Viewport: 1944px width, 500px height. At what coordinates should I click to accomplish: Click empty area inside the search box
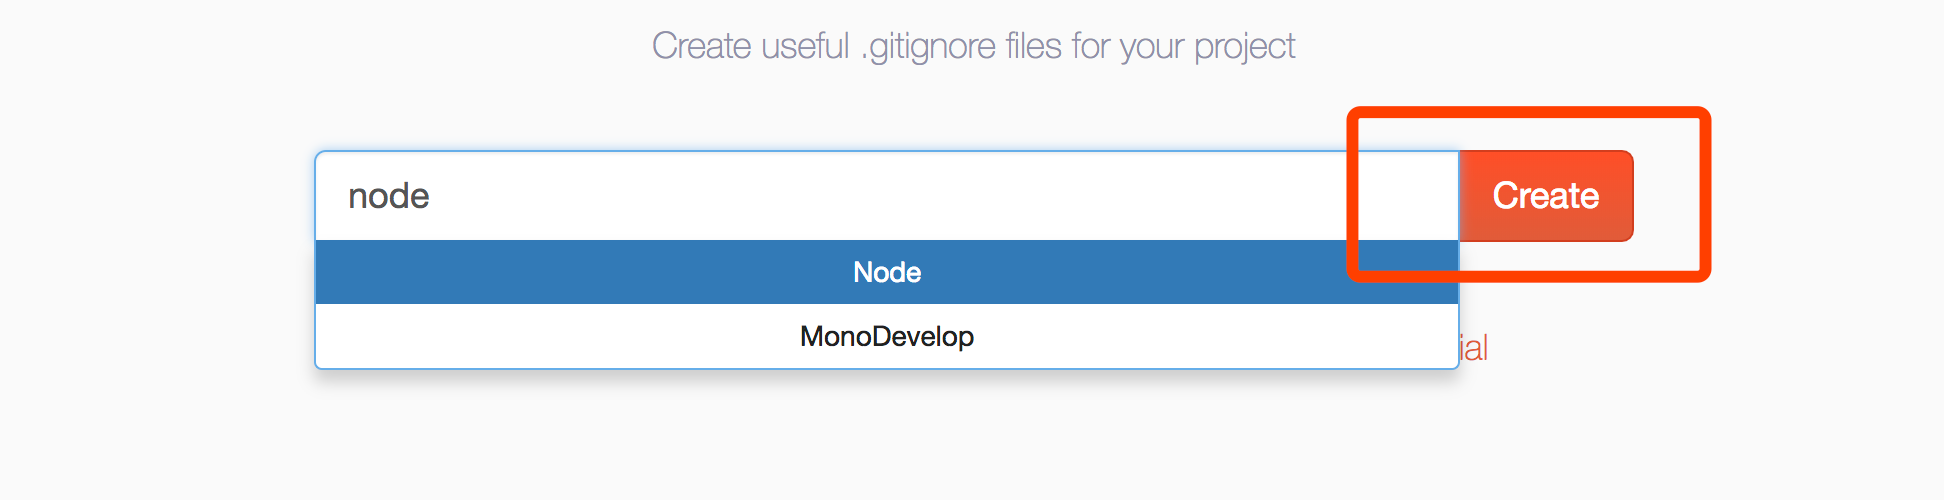(900, 196)
